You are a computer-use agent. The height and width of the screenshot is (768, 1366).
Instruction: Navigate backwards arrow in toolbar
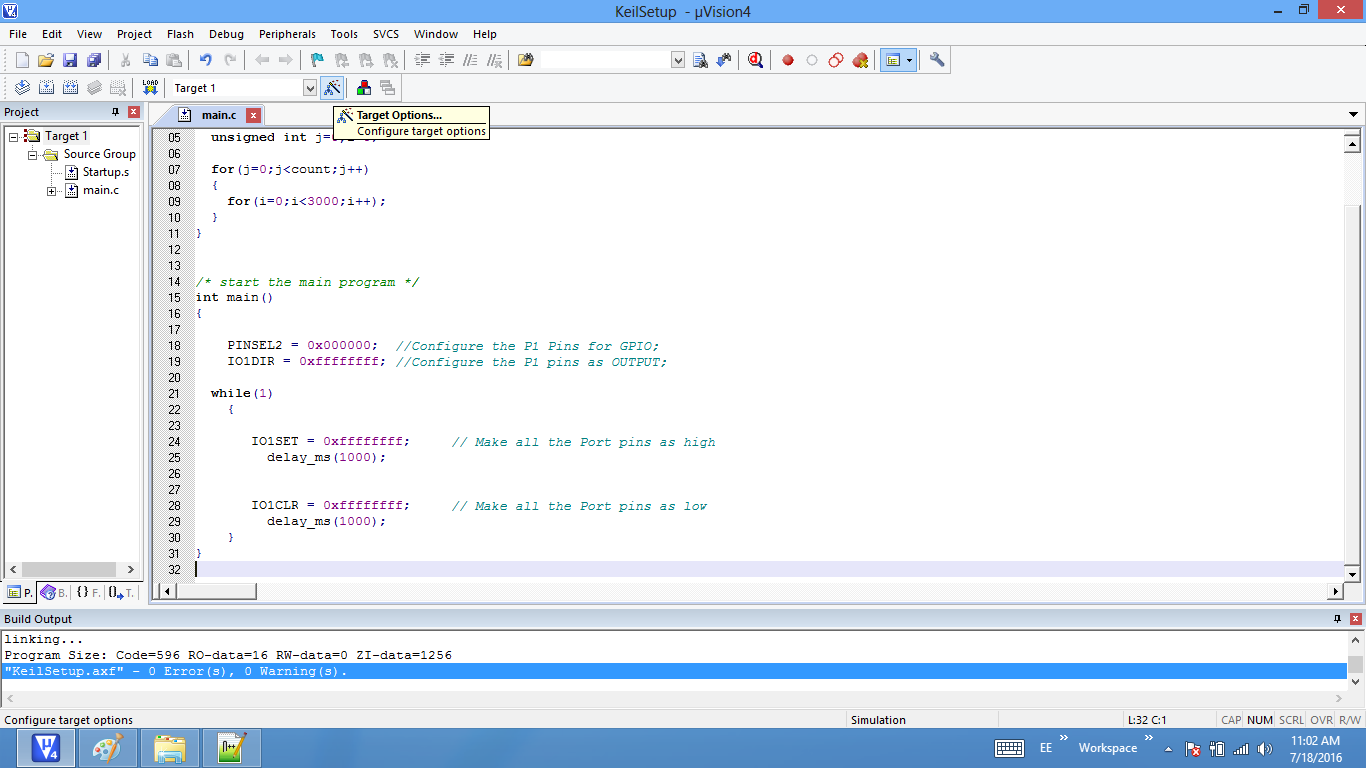(x=262, y=60)
